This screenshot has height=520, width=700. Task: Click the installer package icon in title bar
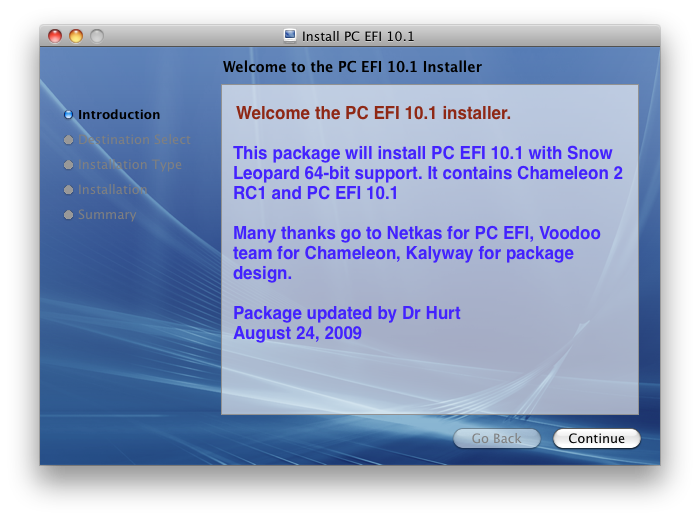[290, 36]
